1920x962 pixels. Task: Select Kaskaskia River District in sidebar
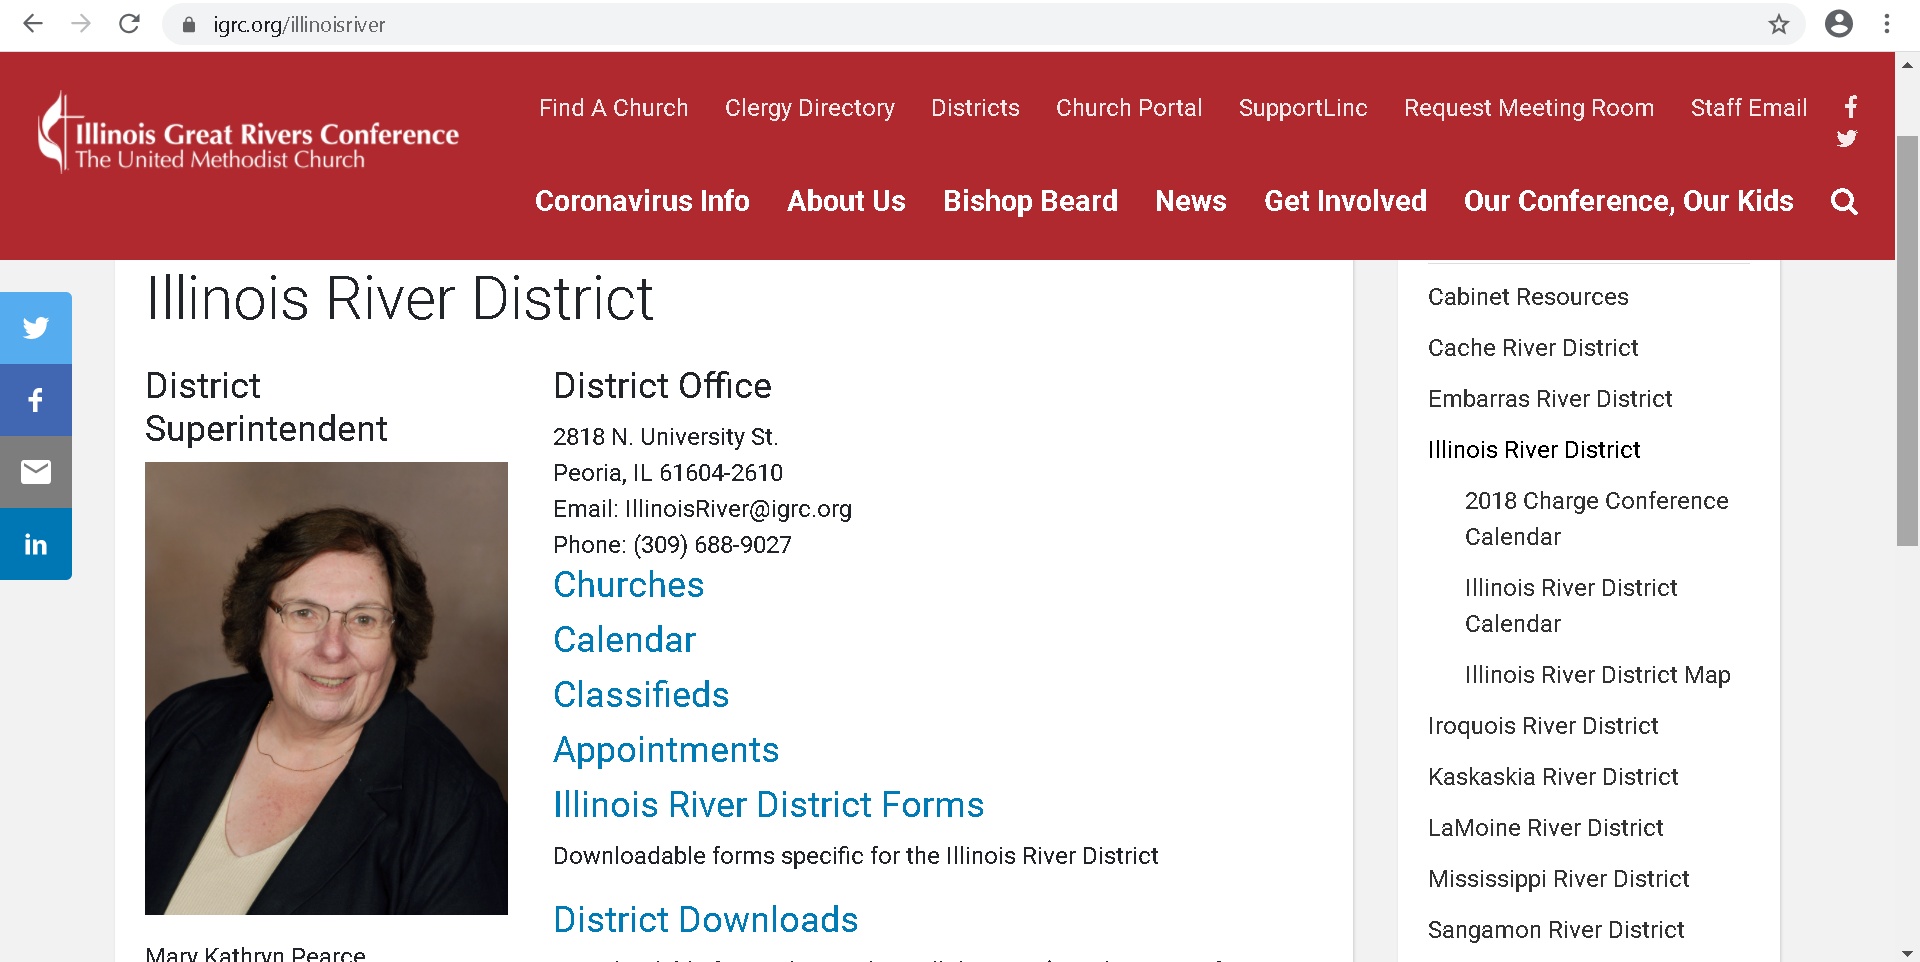[1553, 777]
